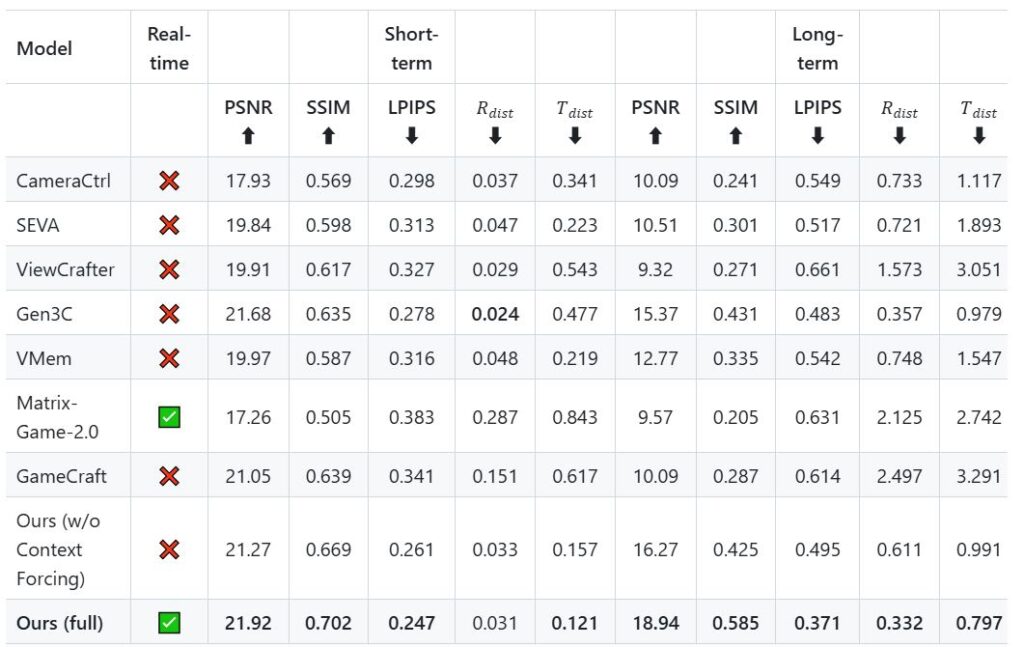Click the Long-term header label
Screen dimensions: 1024x647
[x=817, y=48]
